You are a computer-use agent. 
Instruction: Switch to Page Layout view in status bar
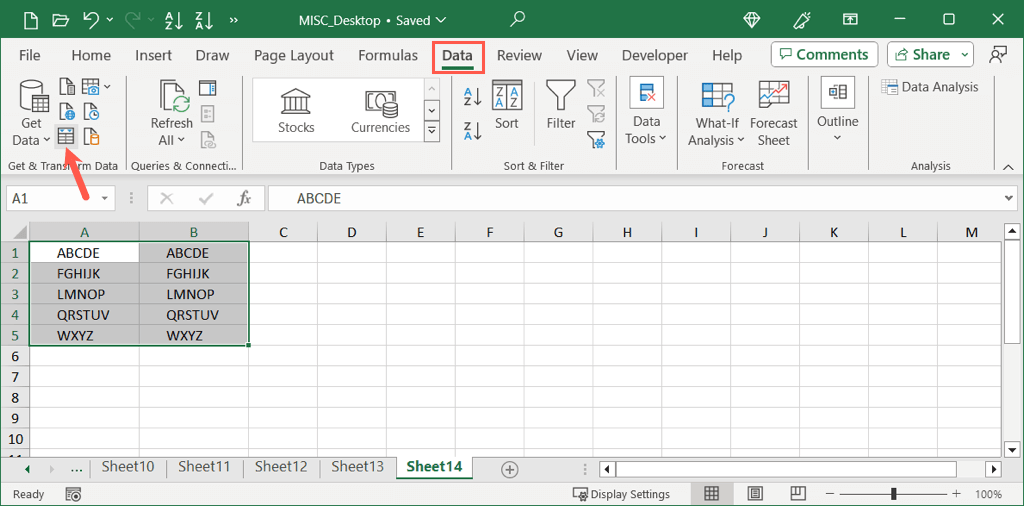(x=756, y=494)
